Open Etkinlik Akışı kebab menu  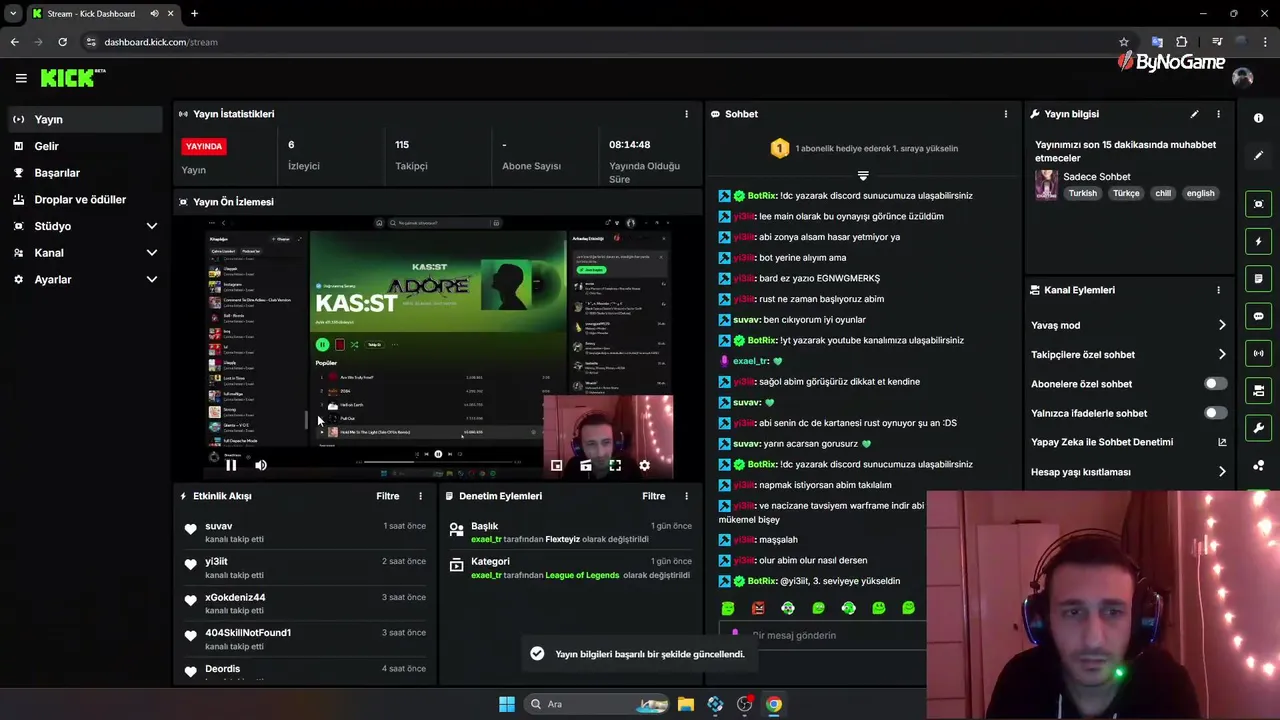(420, 496)
